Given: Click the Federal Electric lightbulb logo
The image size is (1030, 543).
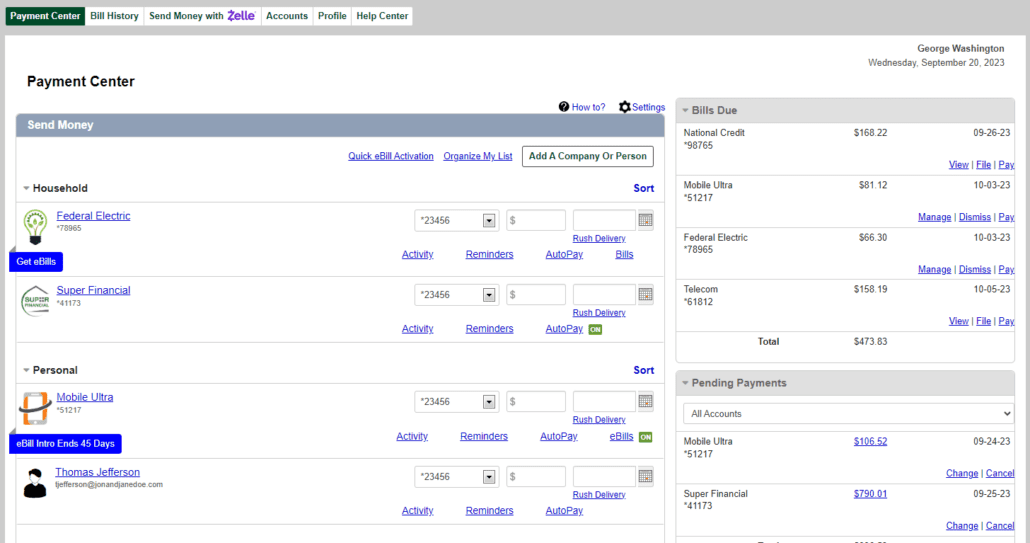Looking at the screenshot, I should pyautogui.click(x=35, y=227).
